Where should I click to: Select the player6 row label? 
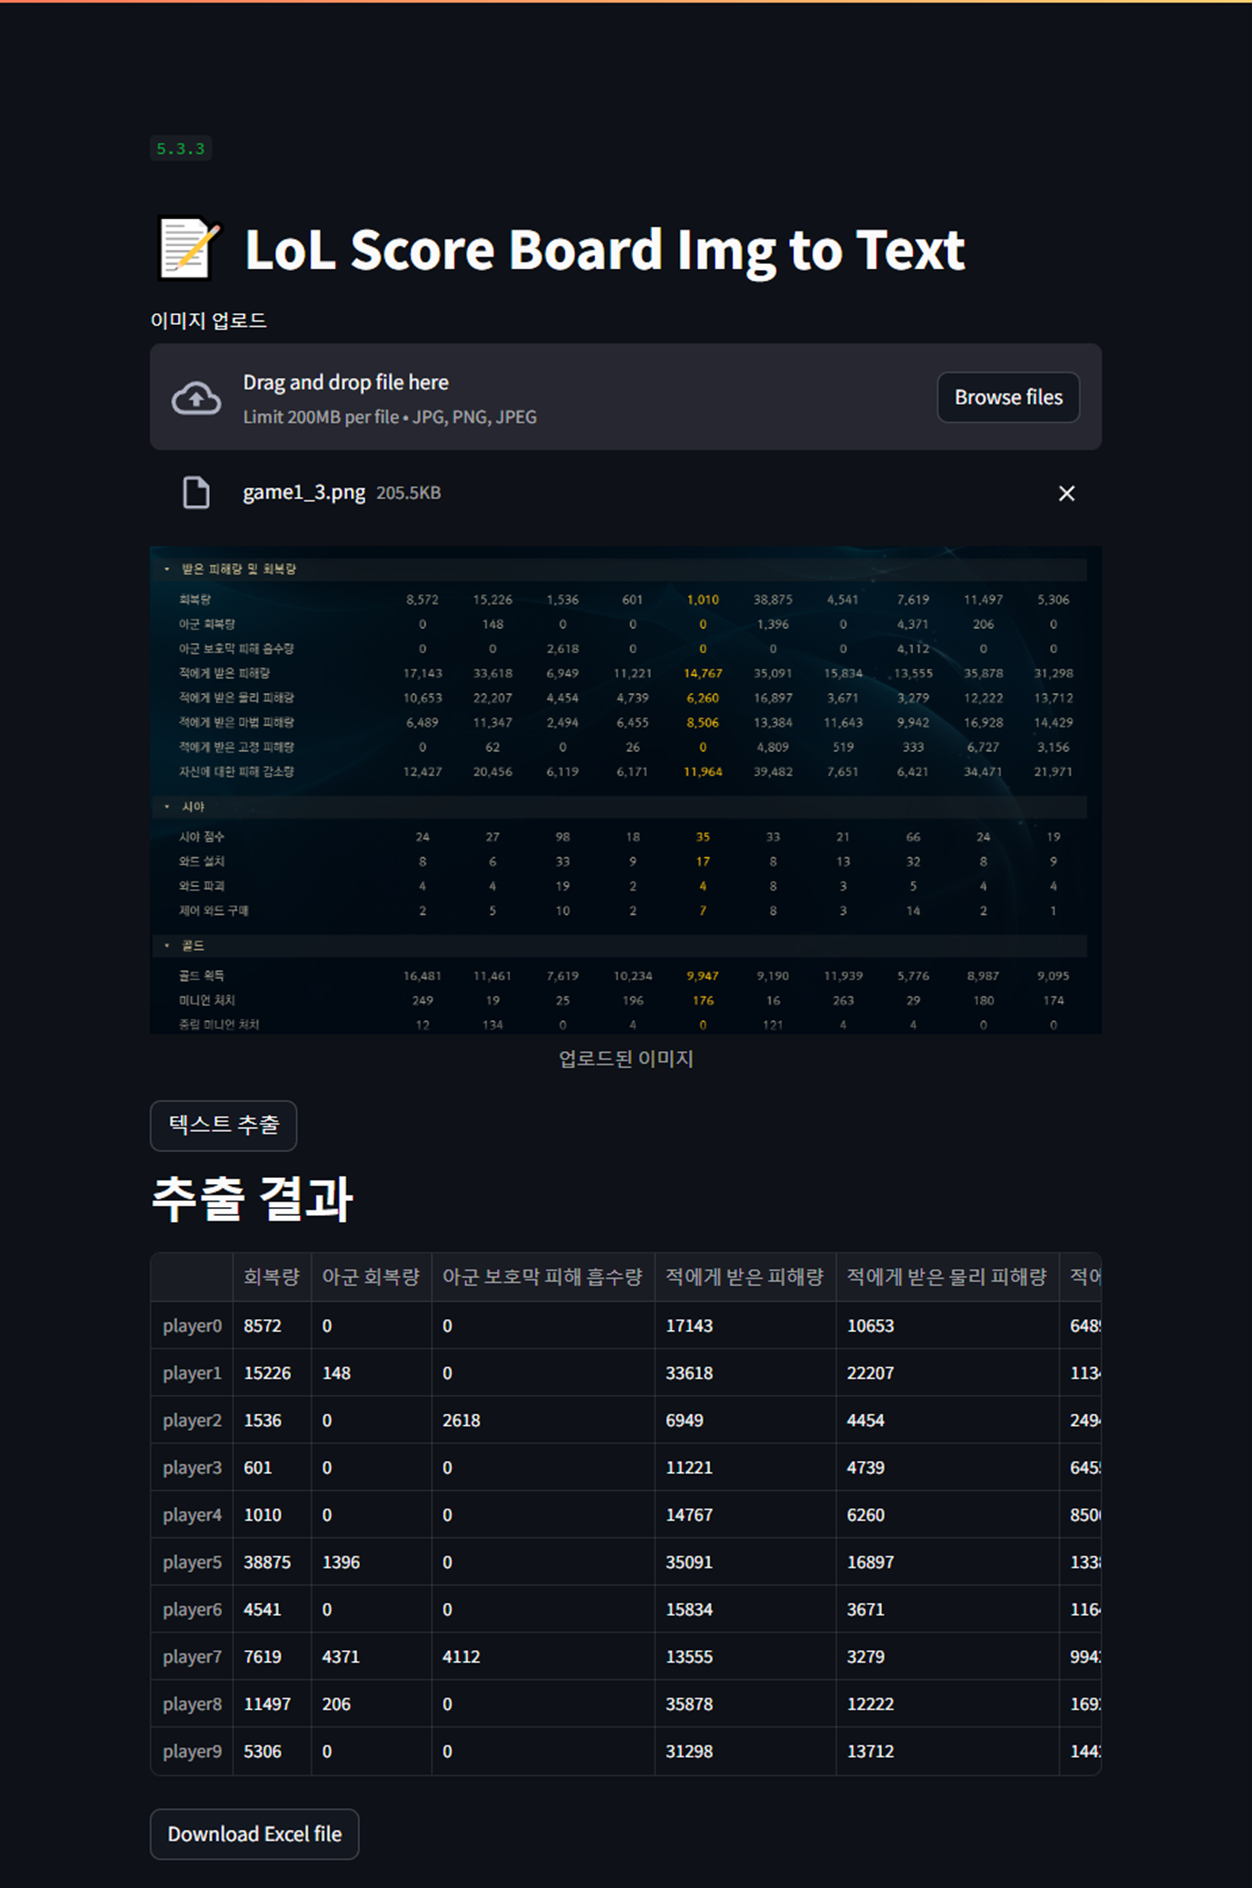pyautogui.click(x=192, y=1609)
